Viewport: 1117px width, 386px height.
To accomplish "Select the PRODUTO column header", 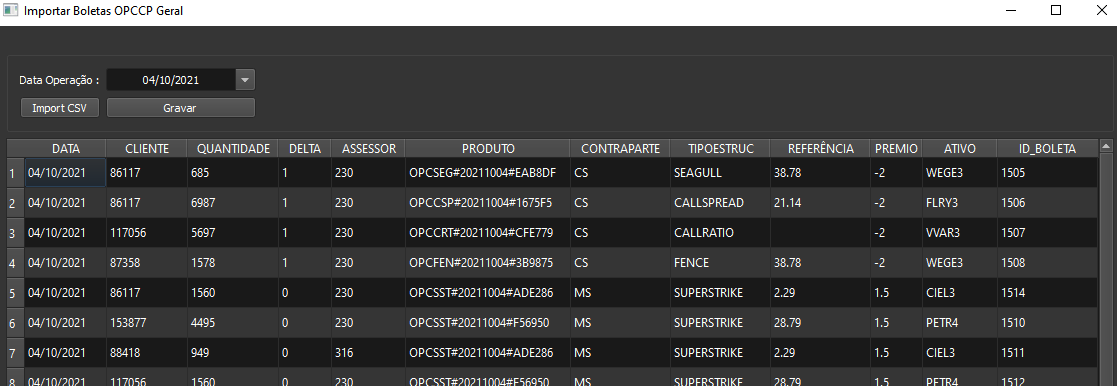I will (x=488, y=148).
